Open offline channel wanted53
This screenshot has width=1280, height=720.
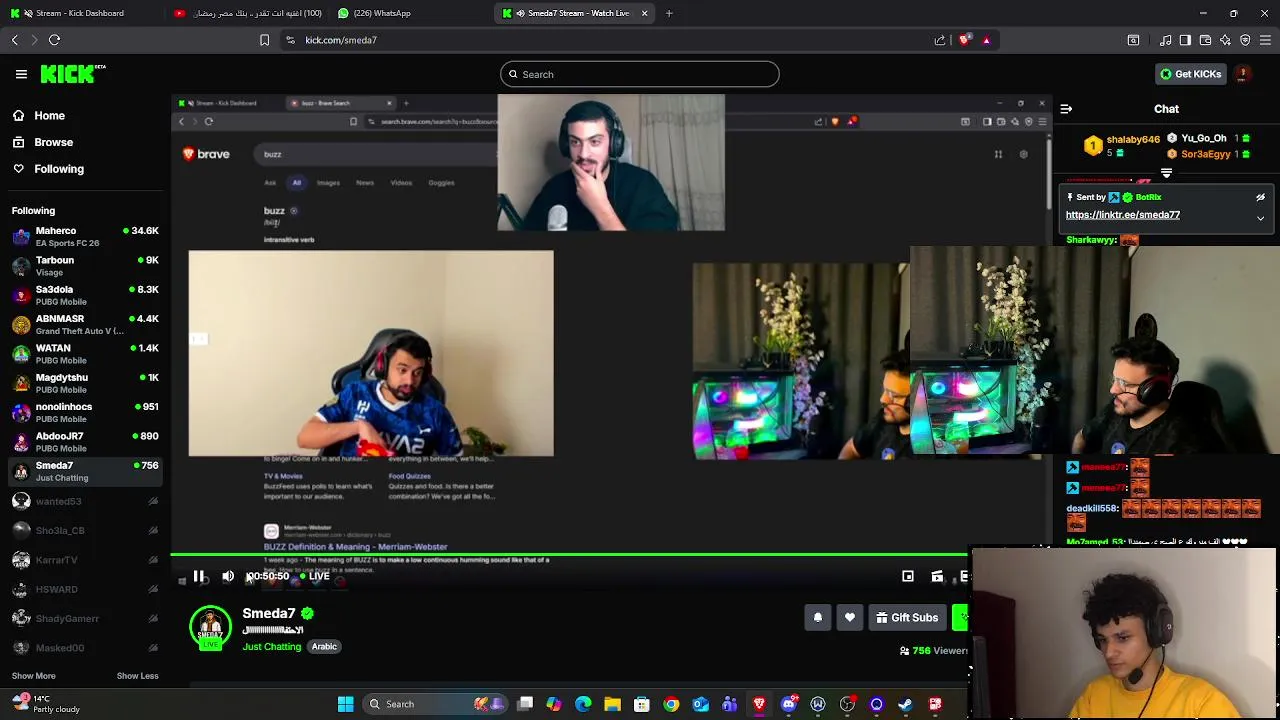click(x=85, y=501)
